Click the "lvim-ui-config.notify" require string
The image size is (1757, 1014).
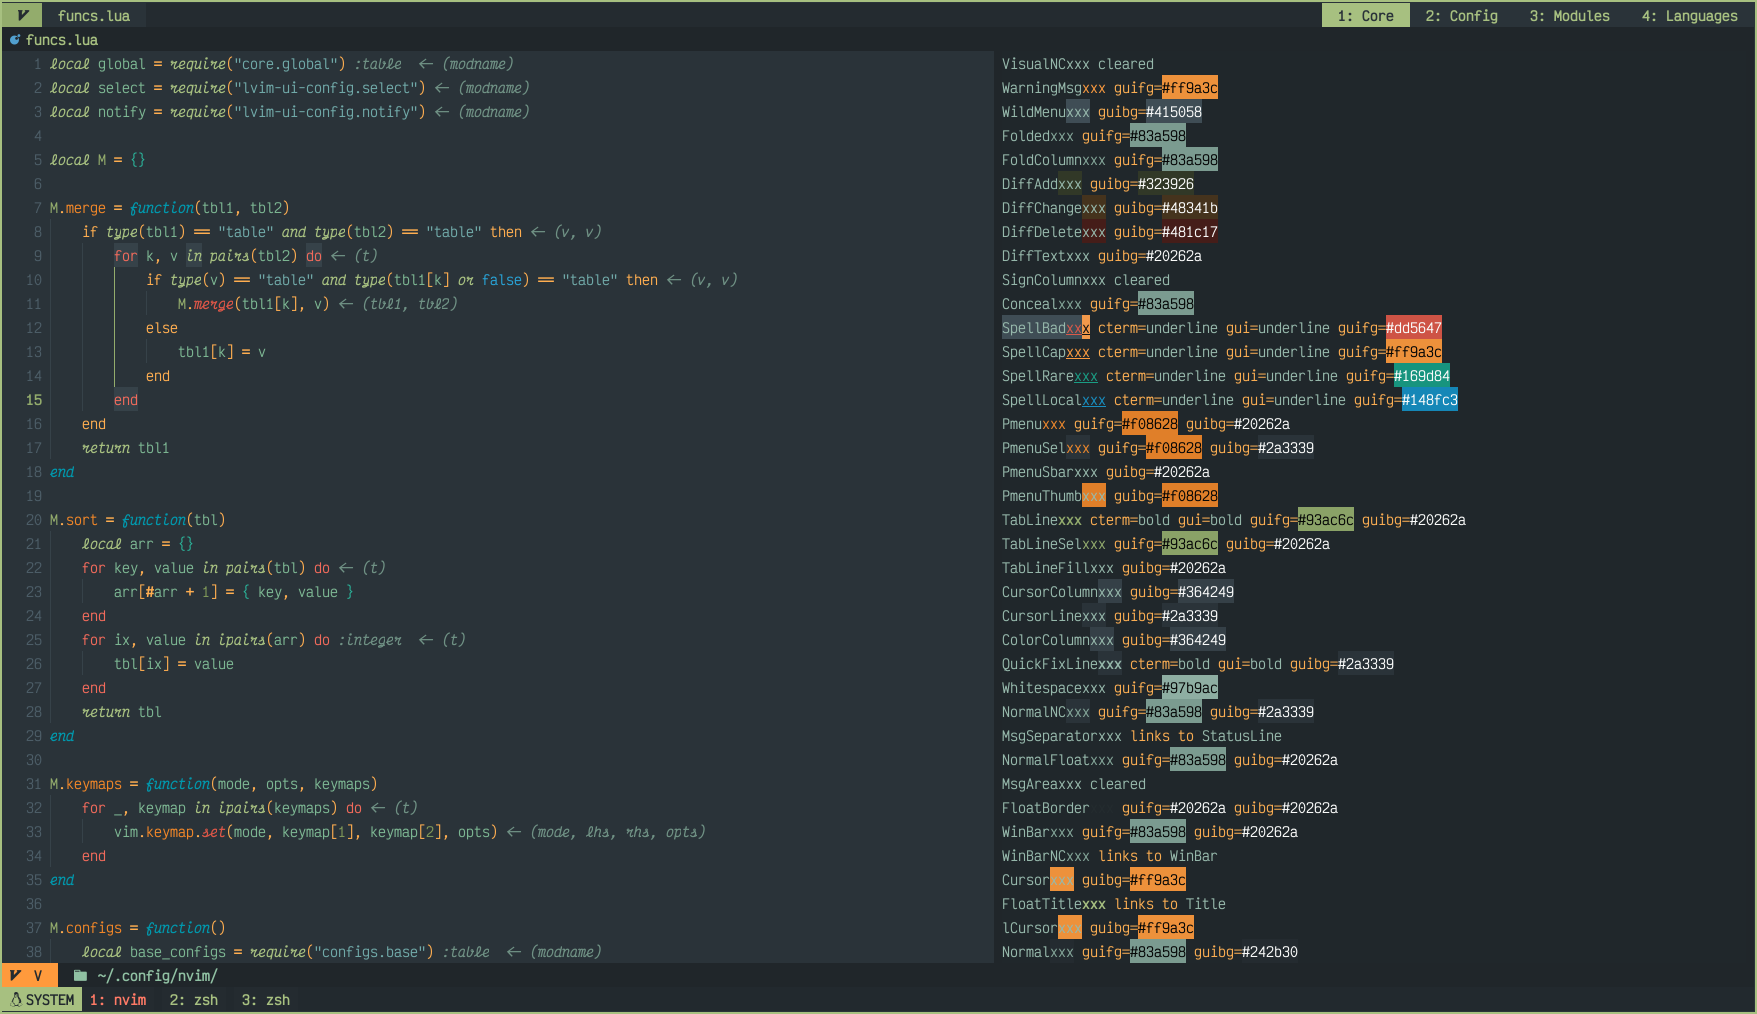pos(330,112)
